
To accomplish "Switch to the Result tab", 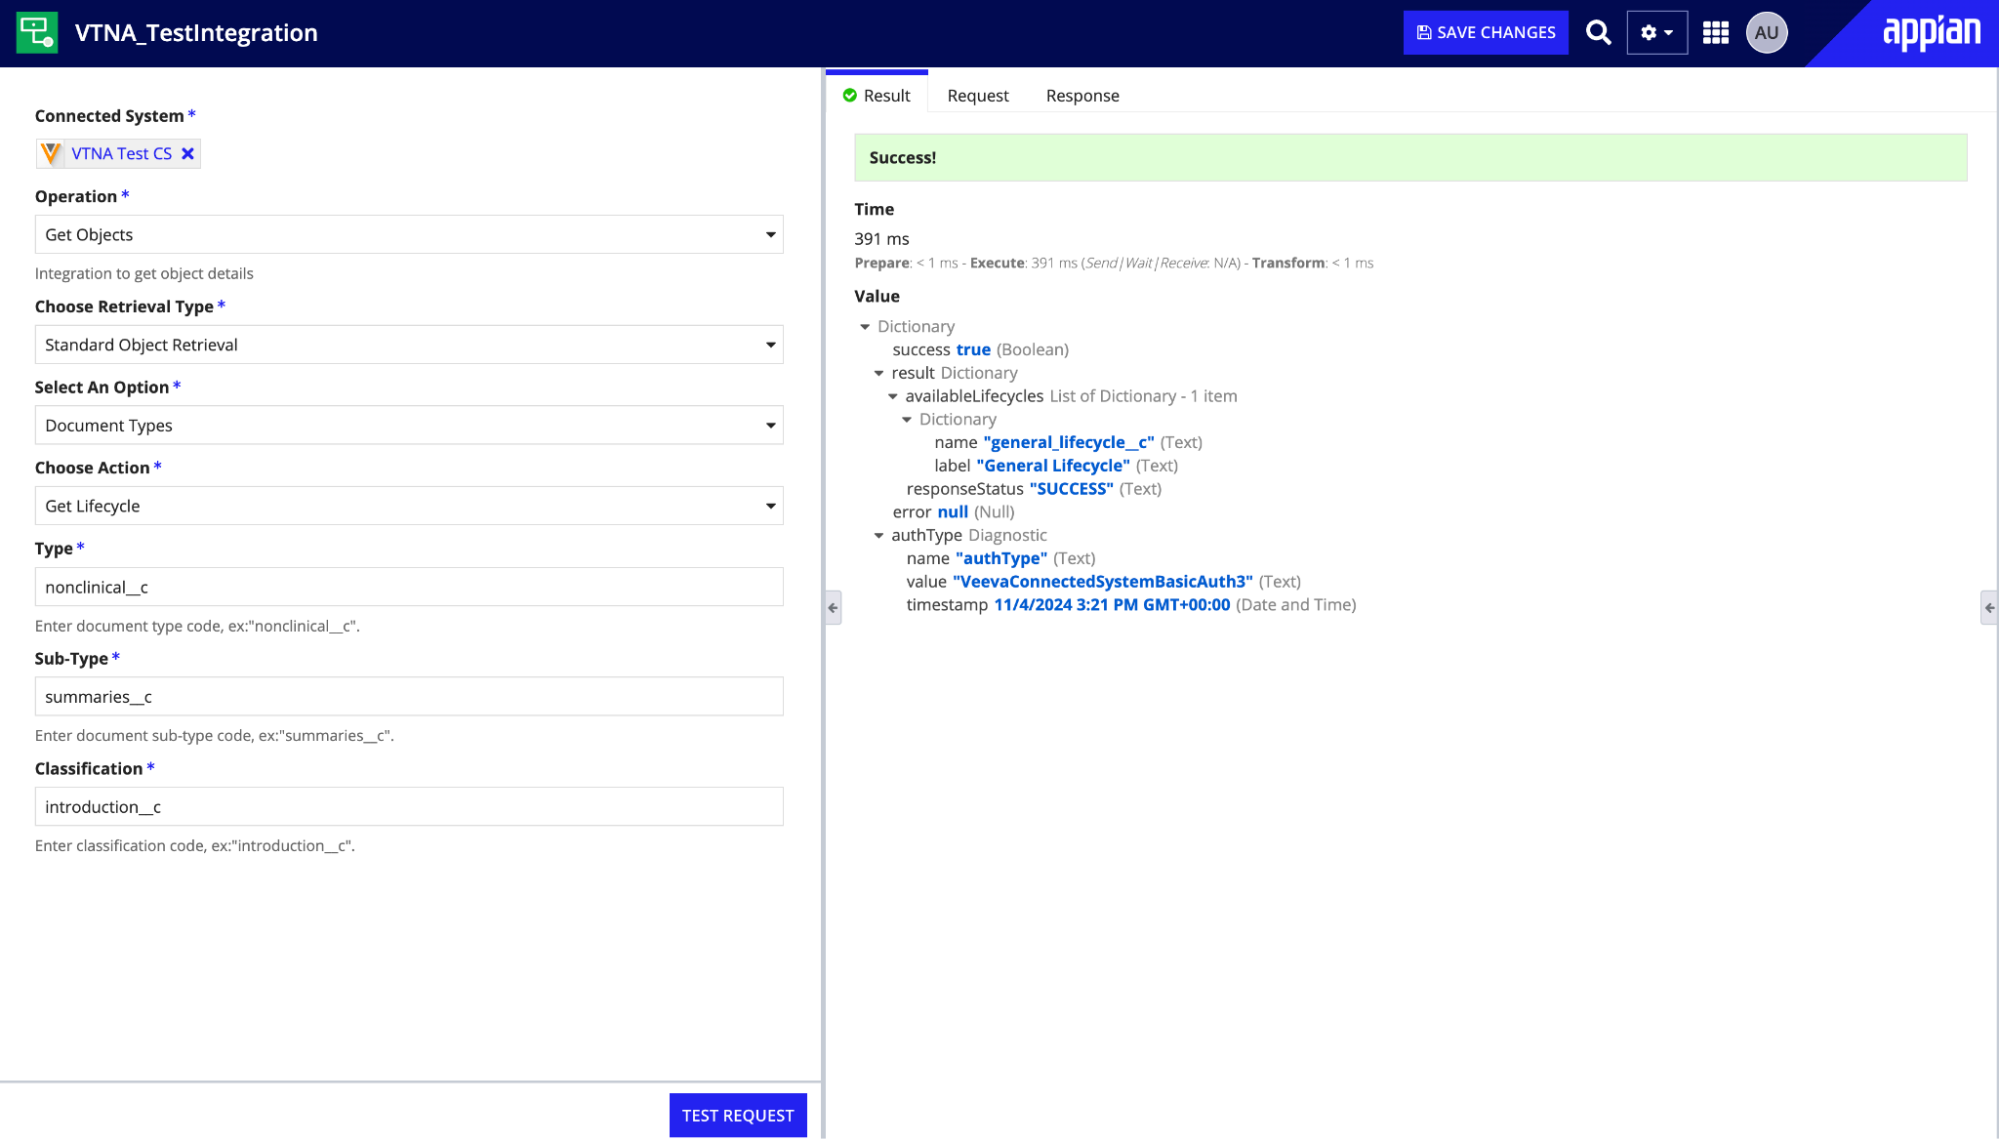I will tap(877, 95).
